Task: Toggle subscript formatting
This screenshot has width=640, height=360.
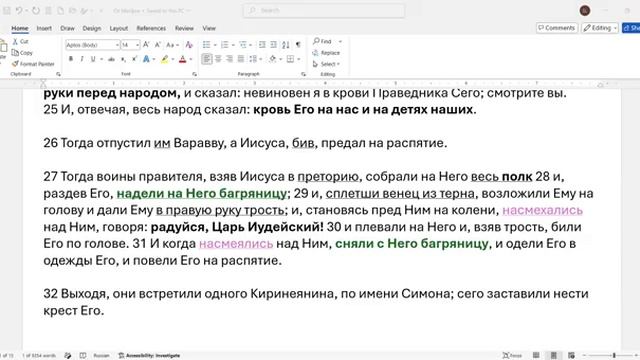Action: [123, 60]
